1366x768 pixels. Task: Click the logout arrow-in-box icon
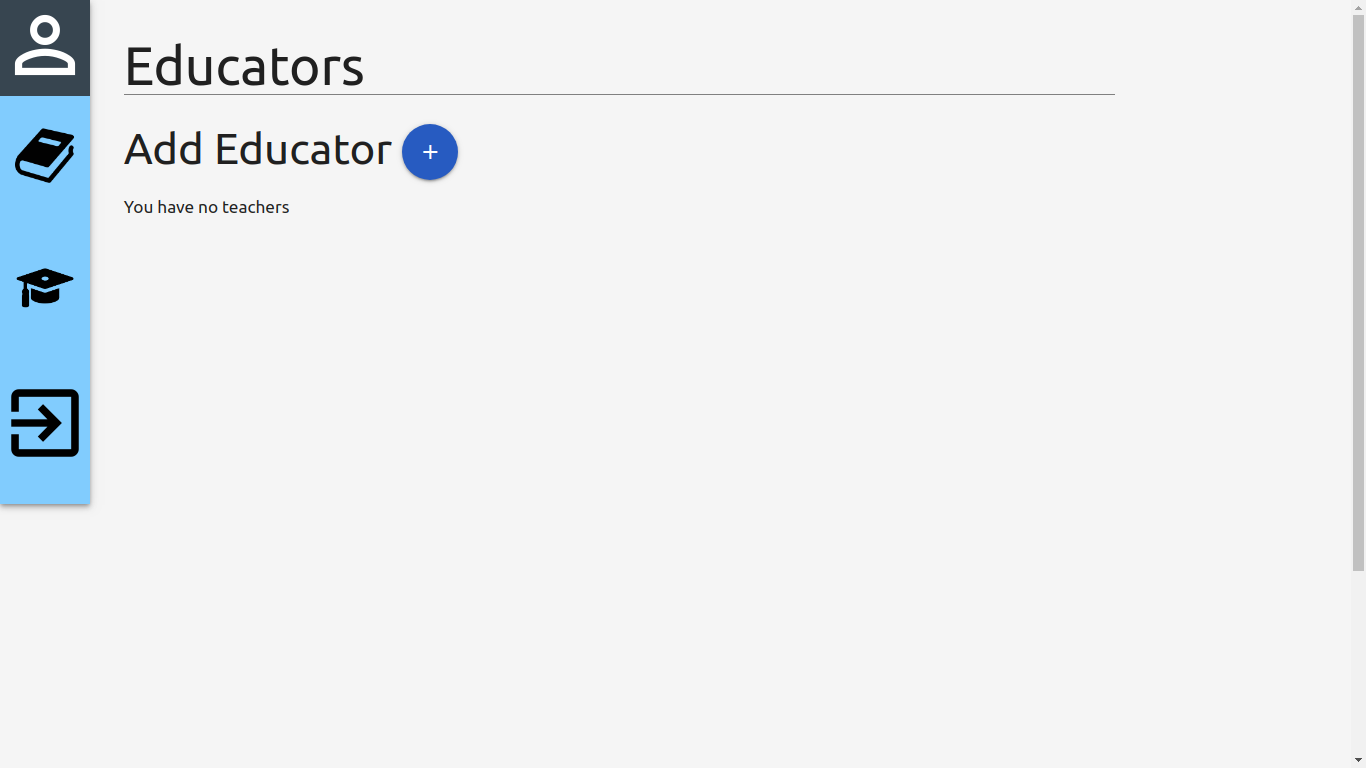click(45, 423)
